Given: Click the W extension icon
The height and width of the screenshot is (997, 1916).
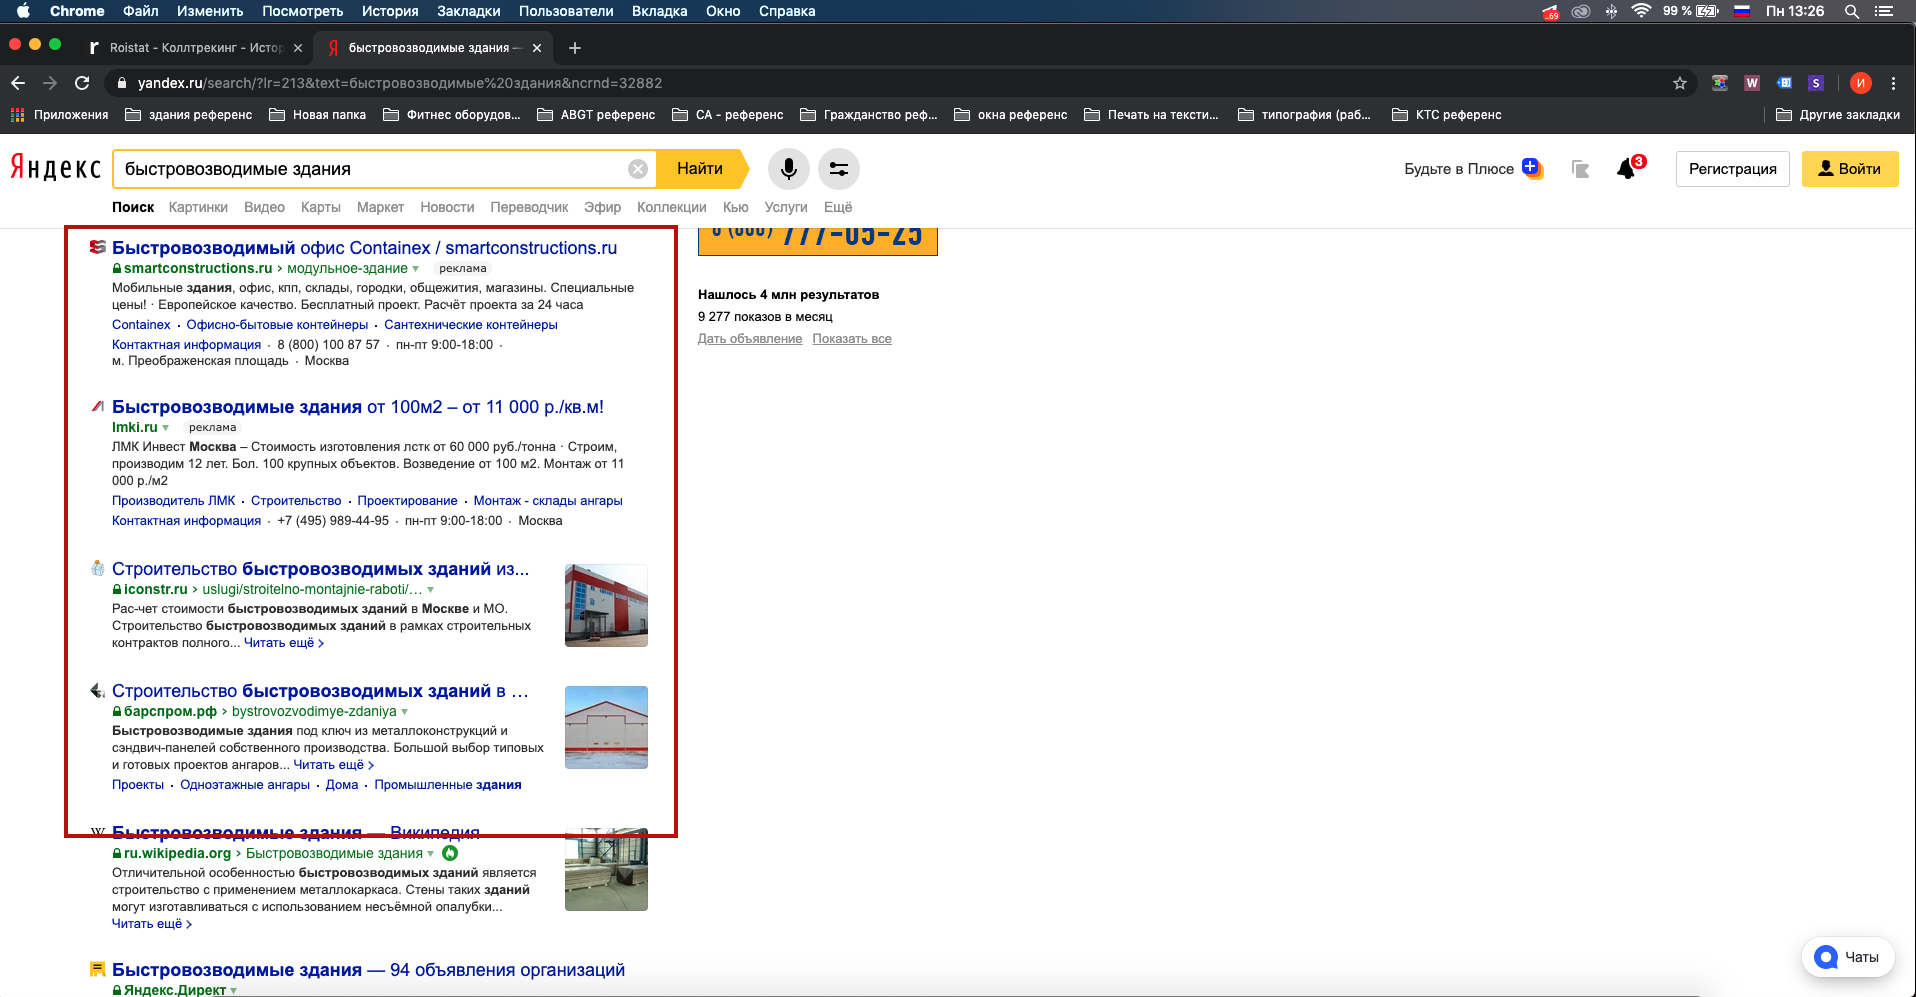Looking at the screenshot, I should pos(1752,83).
